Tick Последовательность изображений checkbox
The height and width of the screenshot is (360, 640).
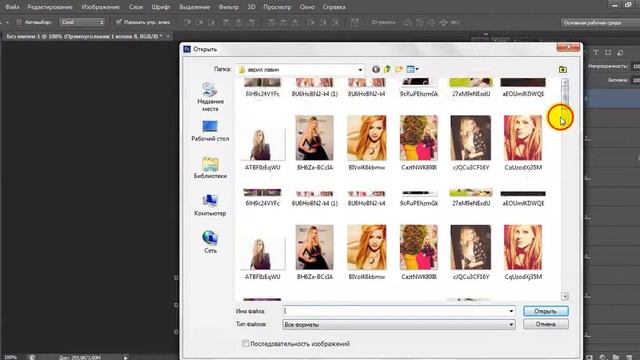(x=245, y=344)
